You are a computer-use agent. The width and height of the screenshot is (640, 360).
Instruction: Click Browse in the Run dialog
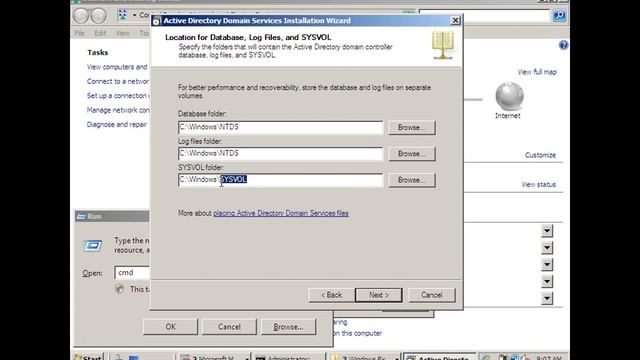[x=289, y=327]
